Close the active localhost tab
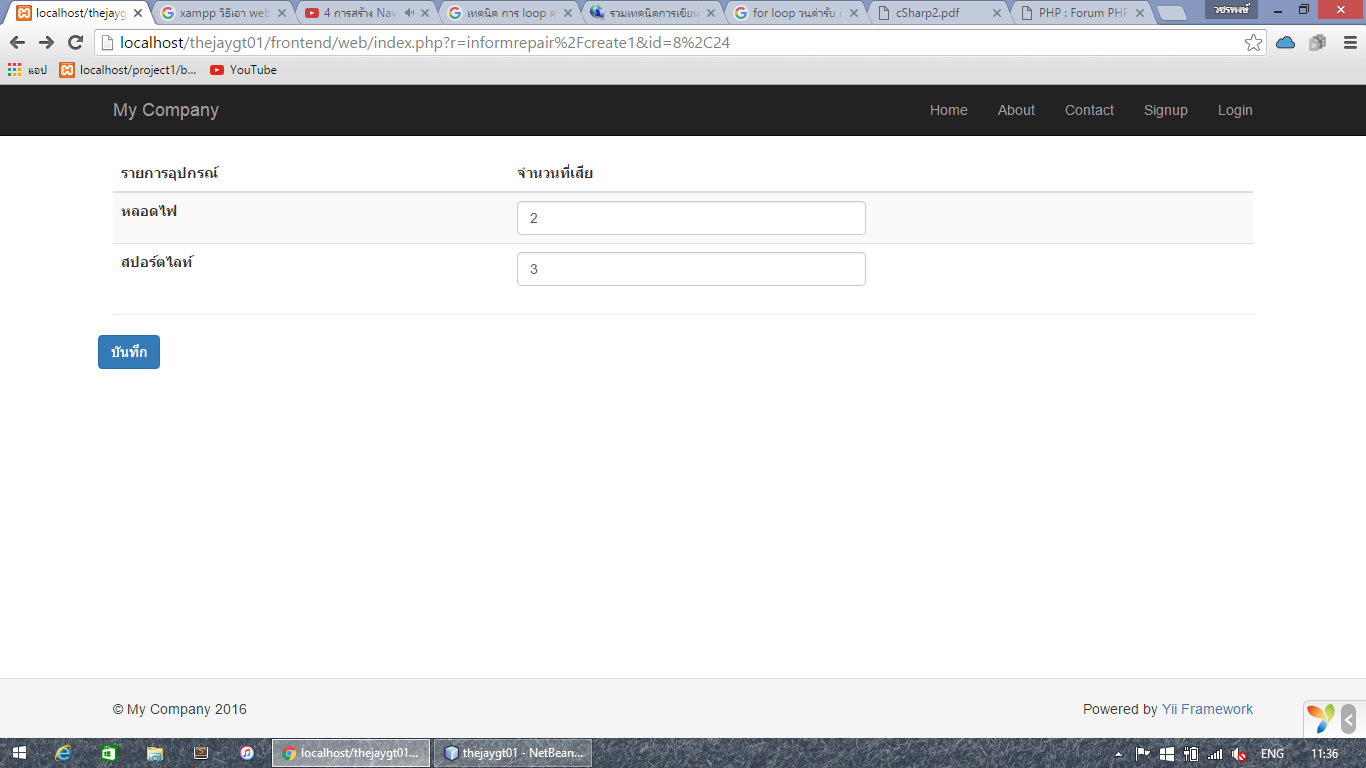 click(x=138, y=13)
